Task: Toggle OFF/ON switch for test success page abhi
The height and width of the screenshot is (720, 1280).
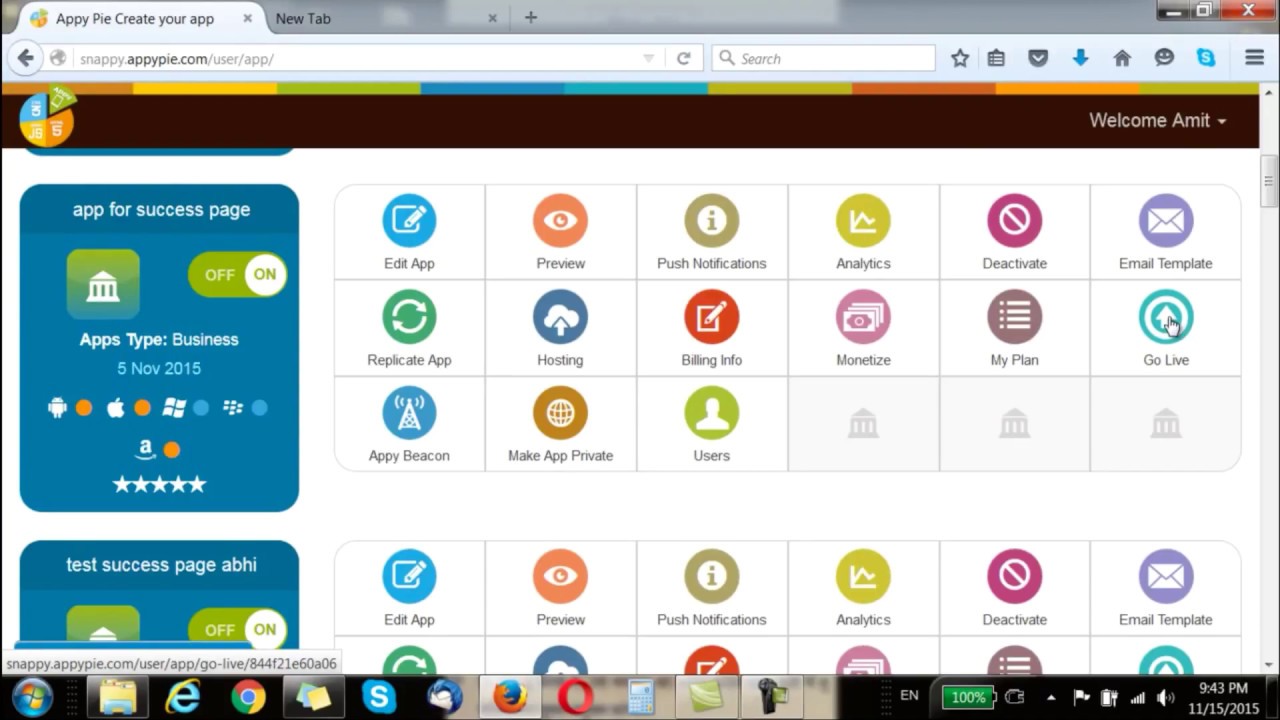Action: 237,629
